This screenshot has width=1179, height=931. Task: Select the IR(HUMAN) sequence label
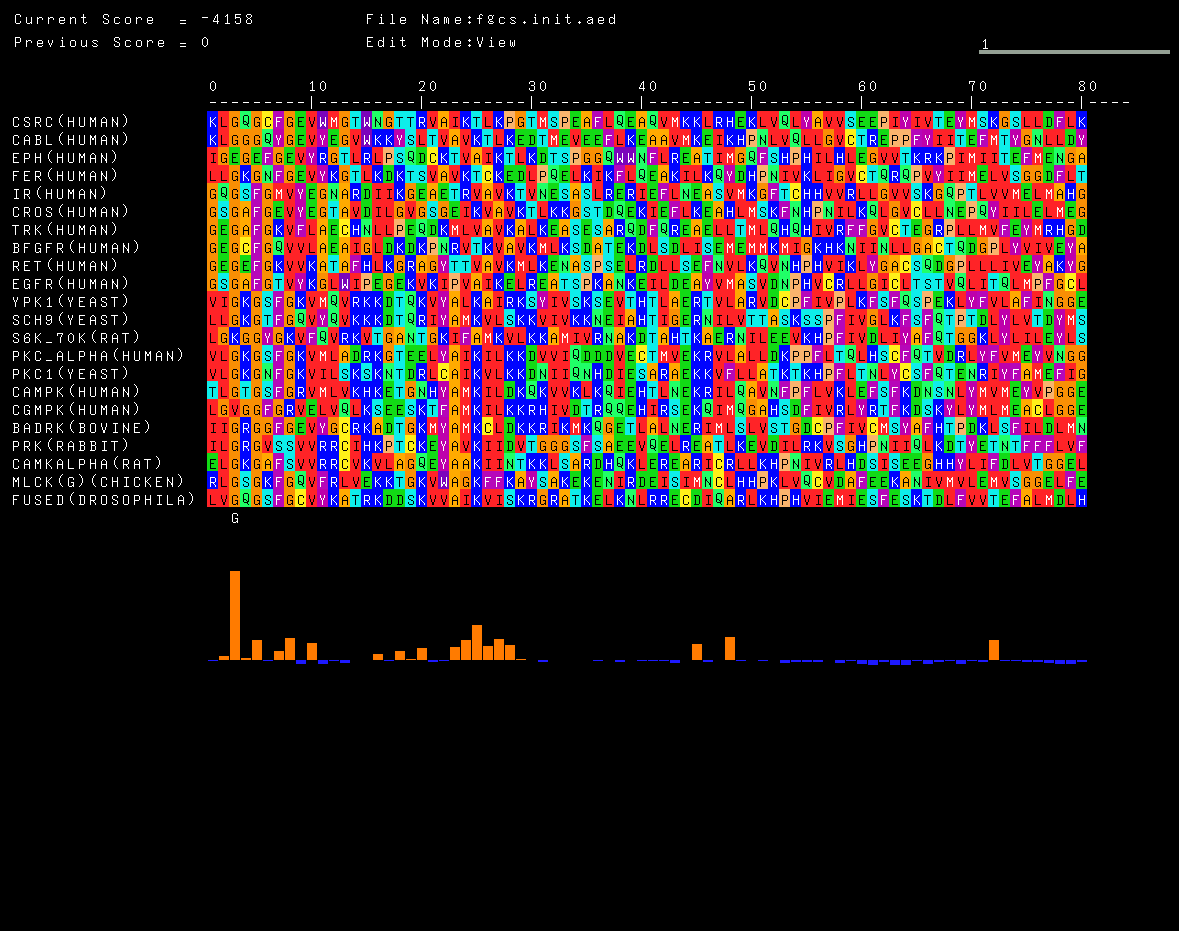tap(60, 194)
